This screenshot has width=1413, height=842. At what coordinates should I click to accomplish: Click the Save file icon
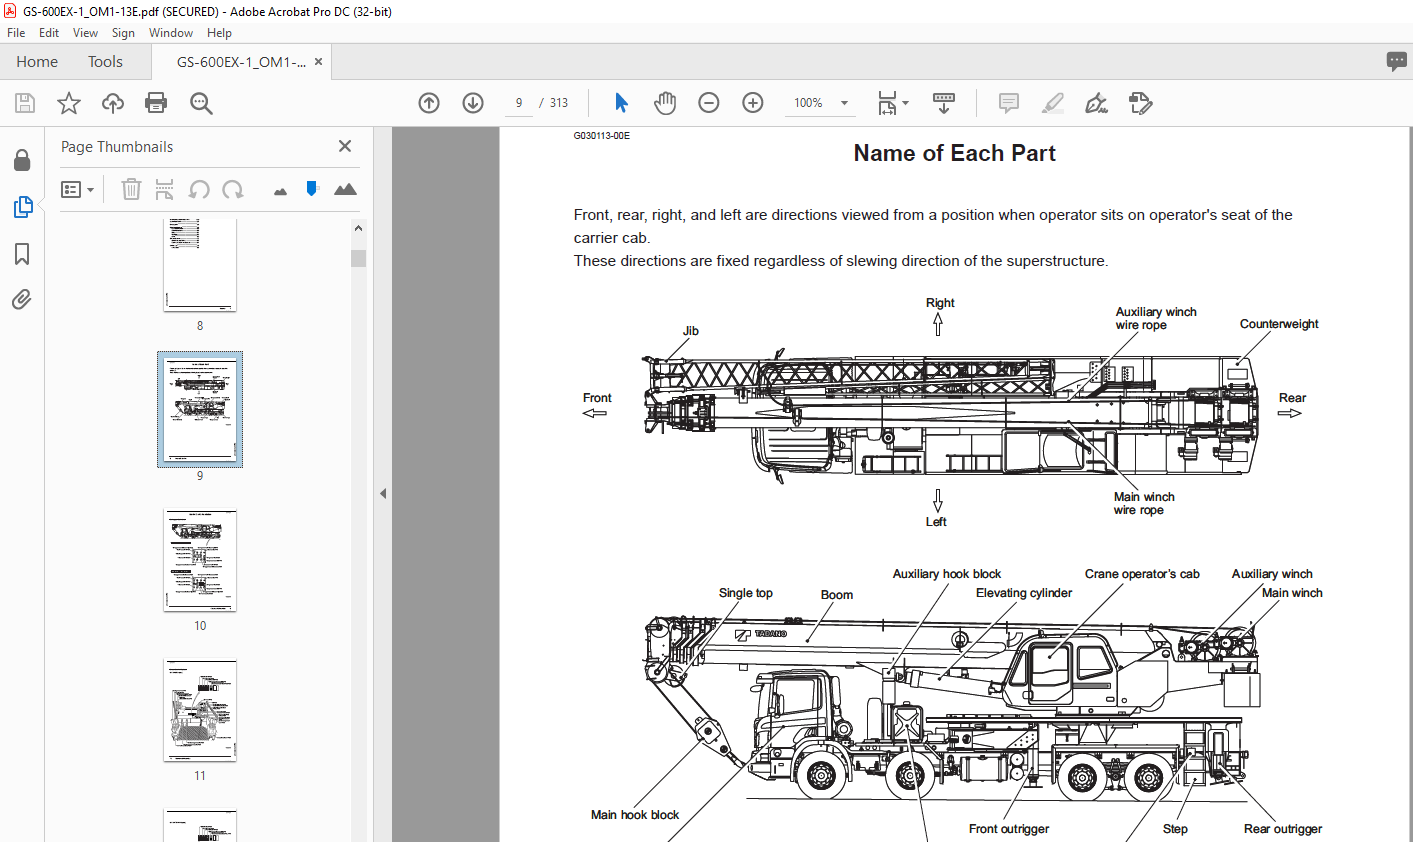coord(25,103)
